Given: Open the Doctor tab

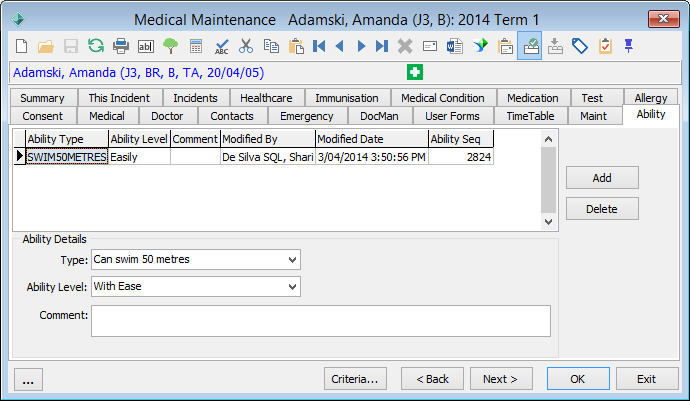Looking at the screenshot, I should (x=167, y=116).
